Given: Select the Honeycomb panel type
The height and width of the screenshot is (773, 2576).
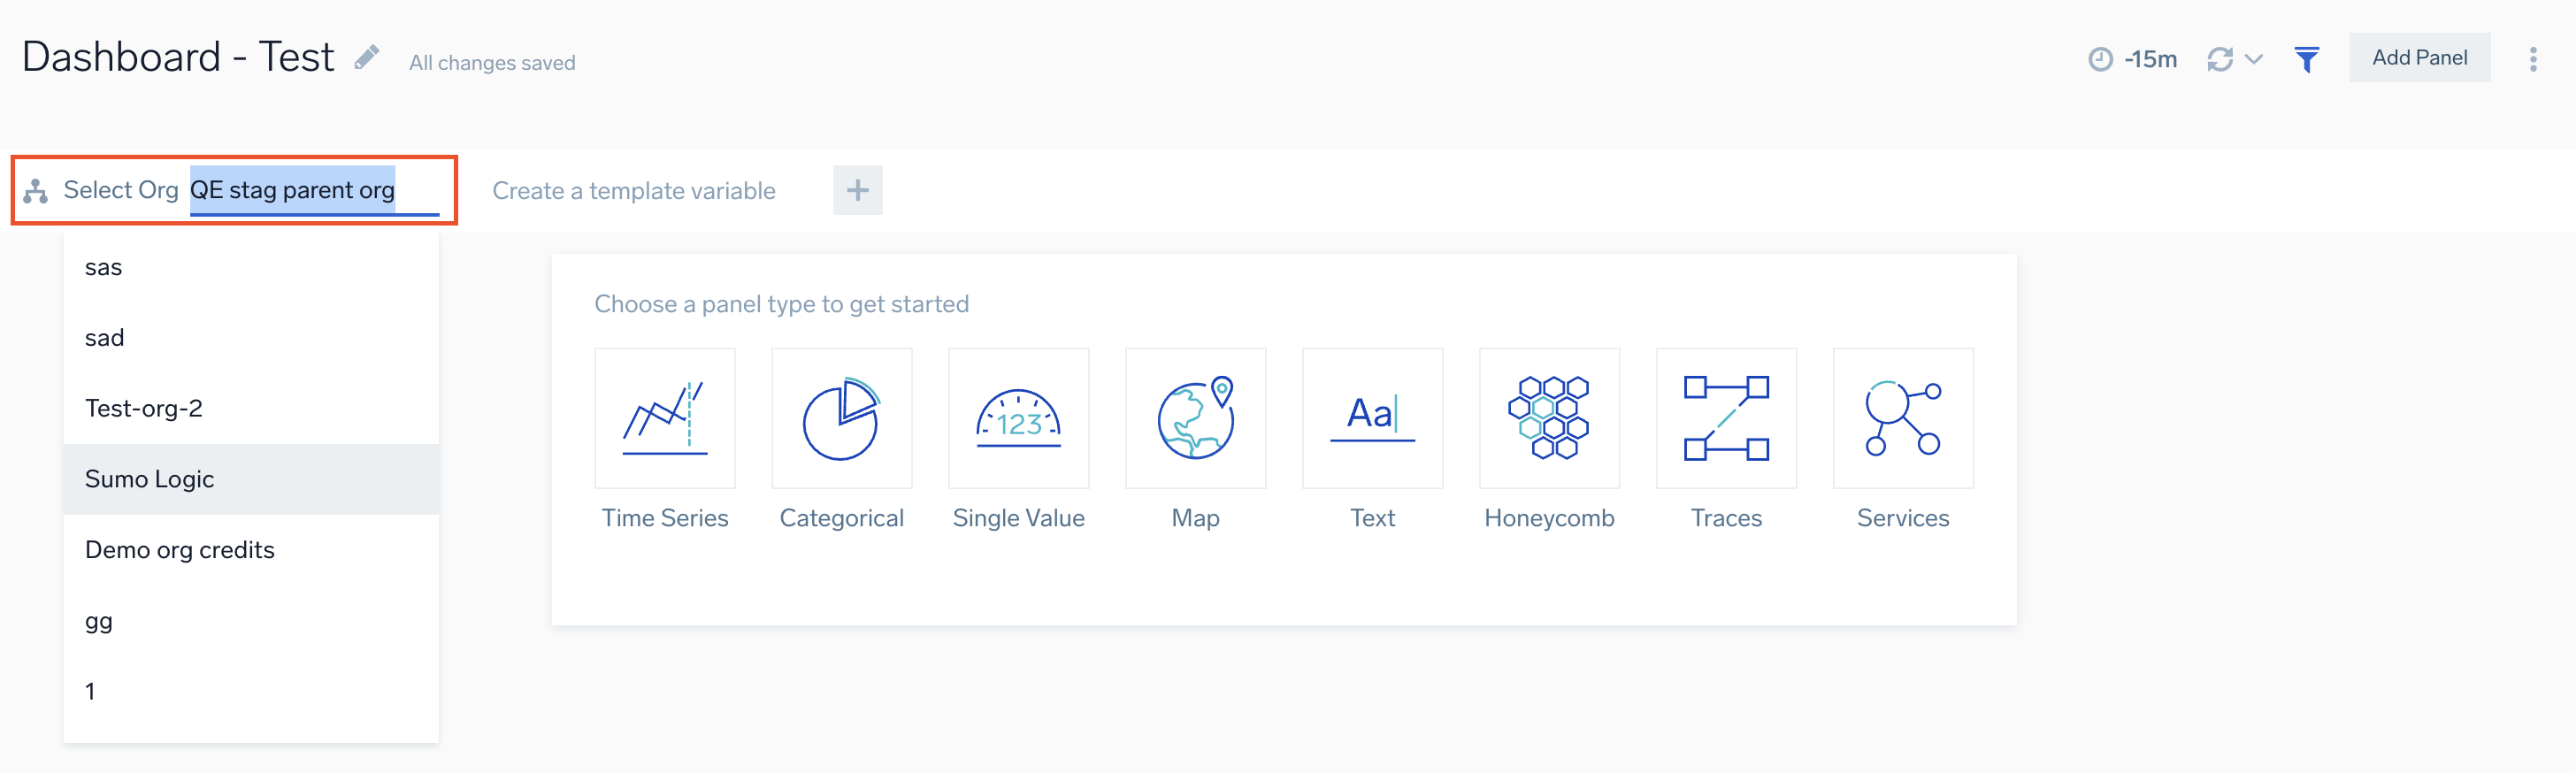Looking at the screenshot, I should pos(1549,418).
